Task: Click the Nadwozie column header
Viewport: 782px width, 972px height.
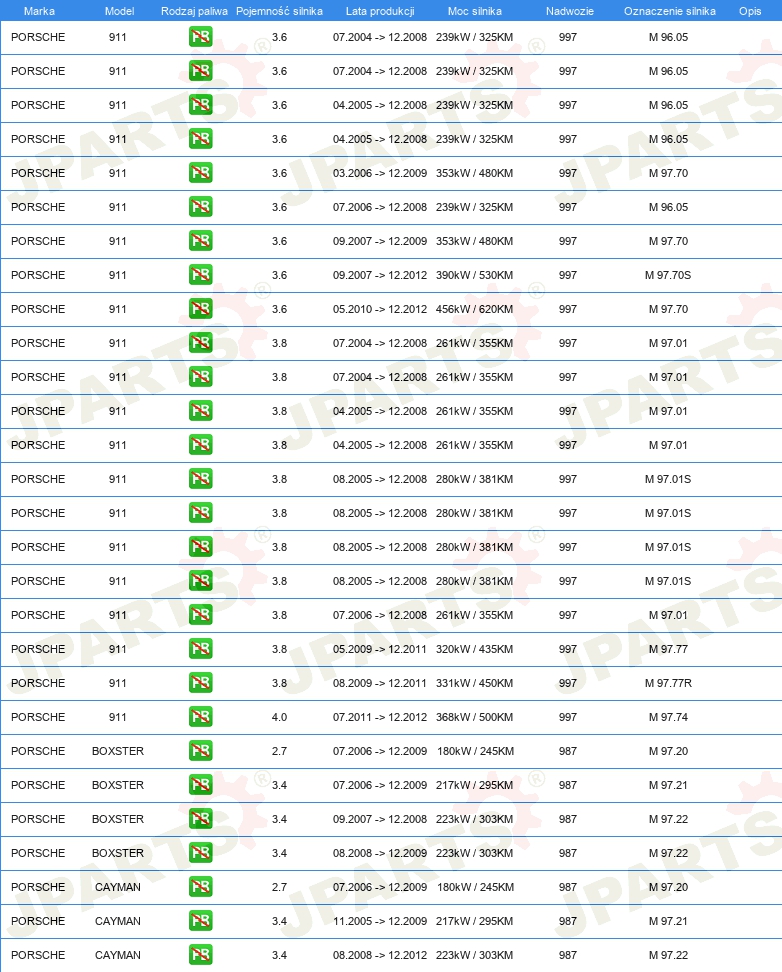Action: pyautogui.click(x=569, y=11)
